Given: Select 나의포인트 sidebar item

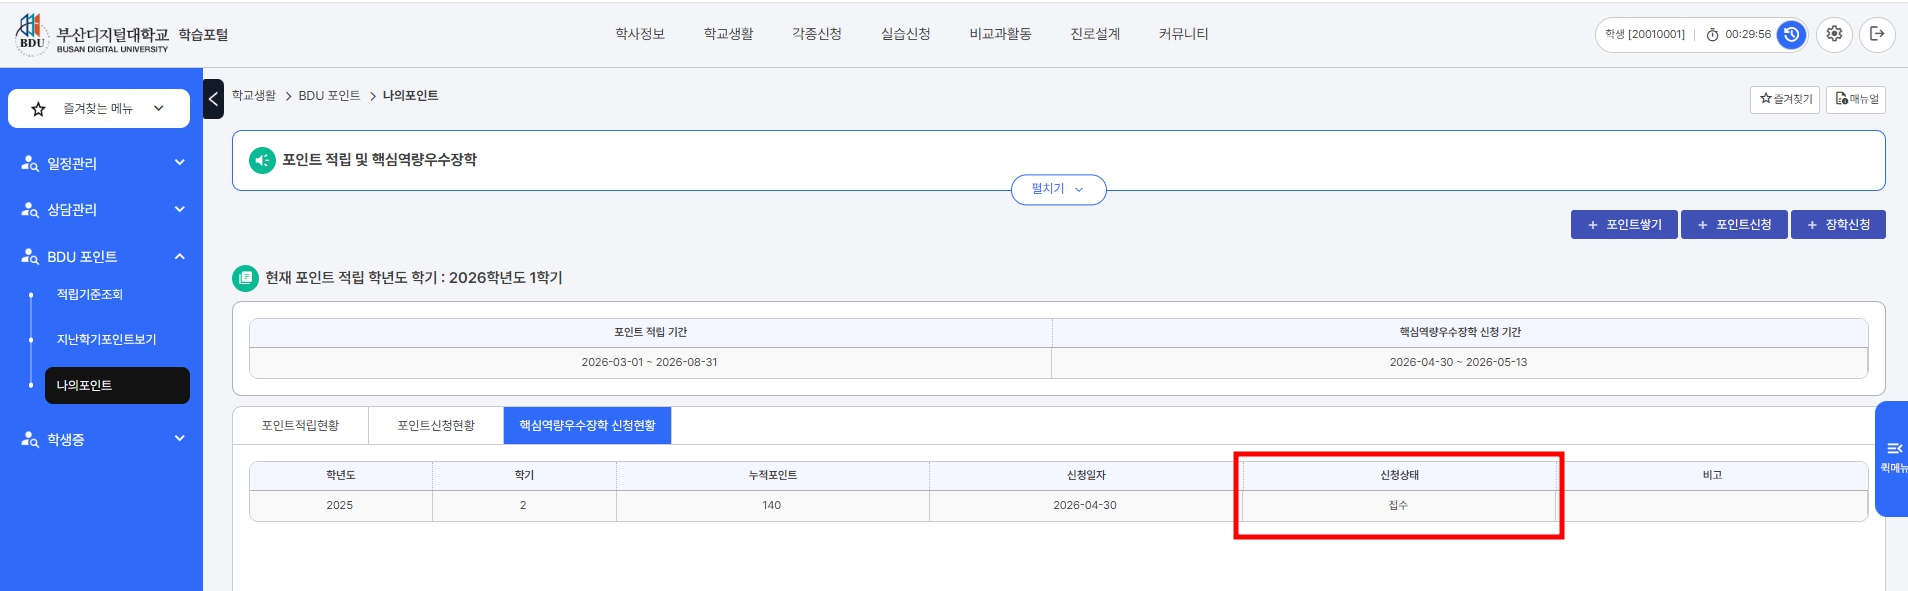Looking at the screenshot, I should [117, 386].
